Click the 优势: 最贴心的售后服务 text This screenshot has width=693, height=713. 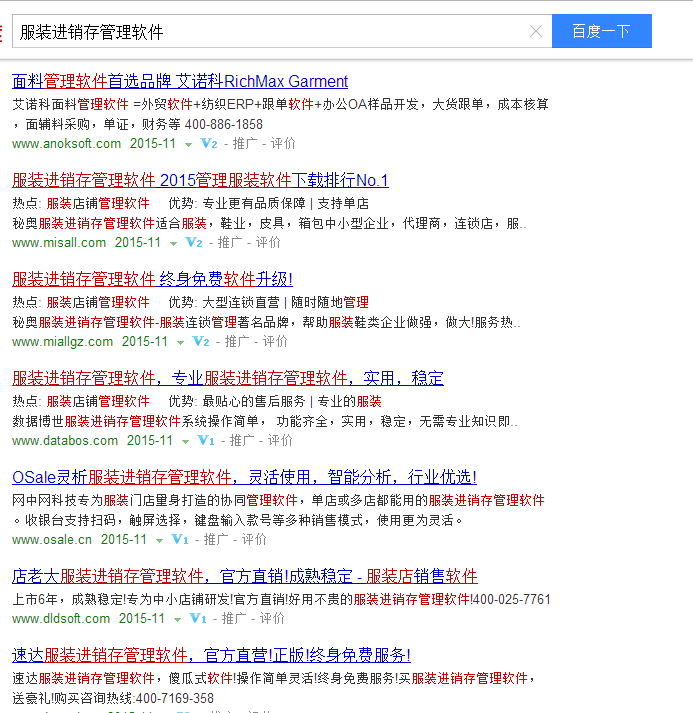point(237,402)
